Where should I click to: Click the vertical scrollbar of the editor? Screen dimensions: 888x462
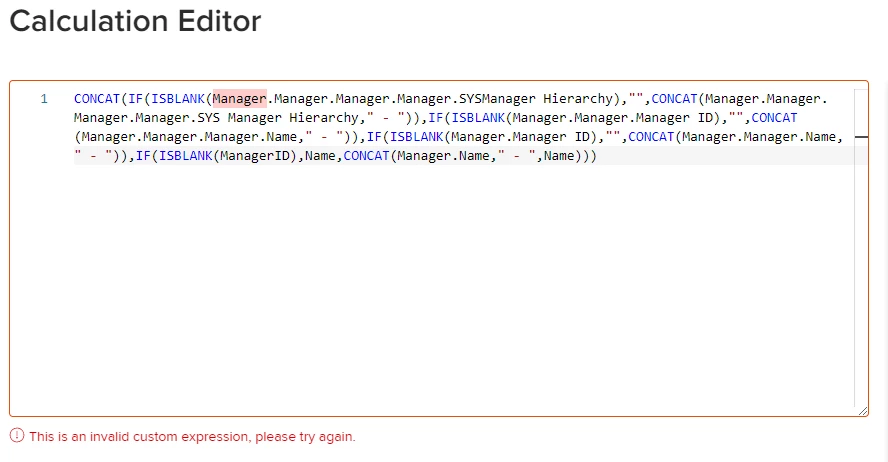click(861, 247)
